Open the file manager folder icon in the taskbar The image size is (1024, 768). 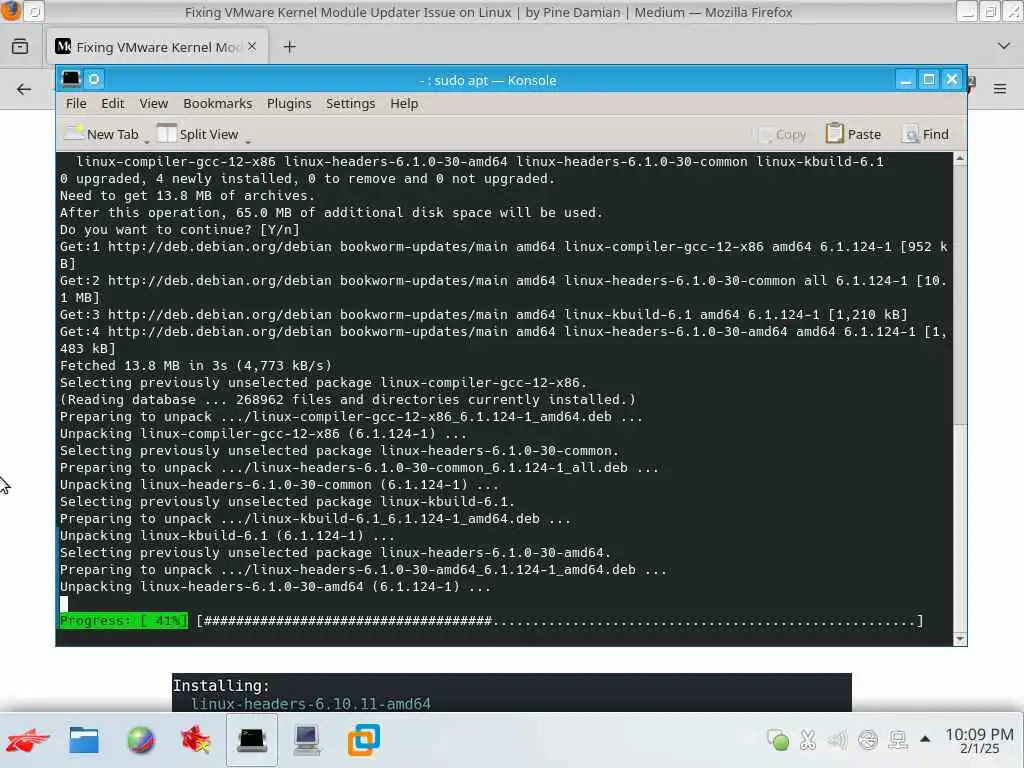pos(84,740)
